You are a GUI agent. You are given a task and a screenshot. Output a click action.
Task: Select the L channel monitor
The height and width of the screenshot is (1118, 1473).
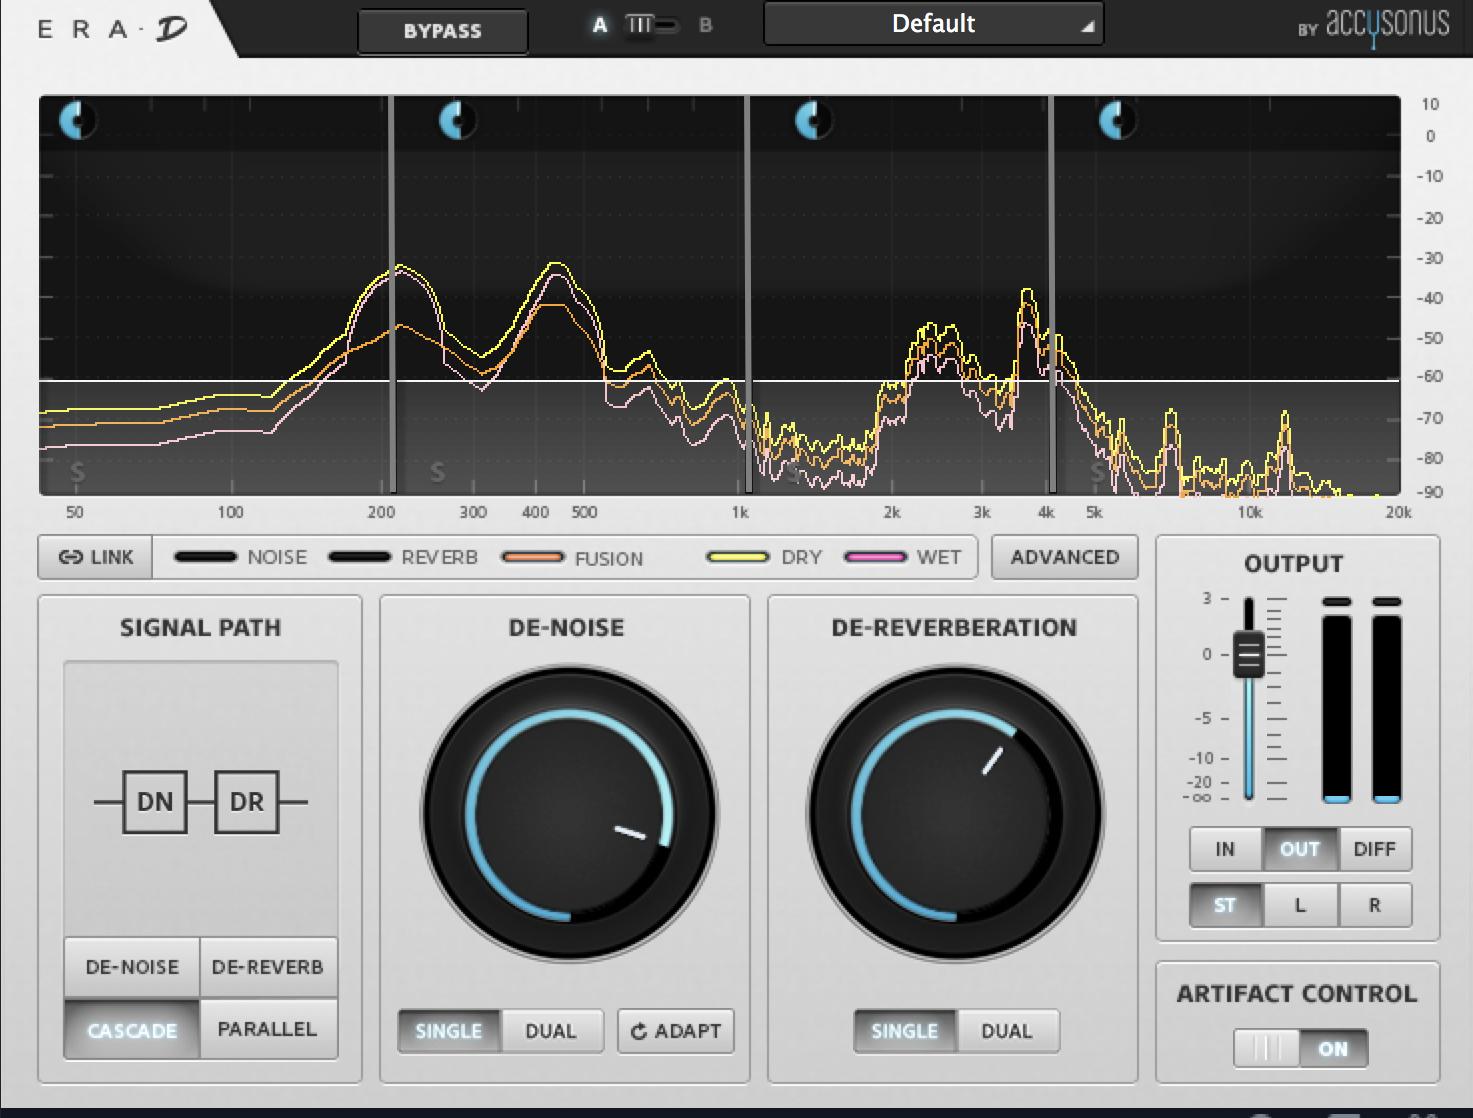coord(1300,905)
